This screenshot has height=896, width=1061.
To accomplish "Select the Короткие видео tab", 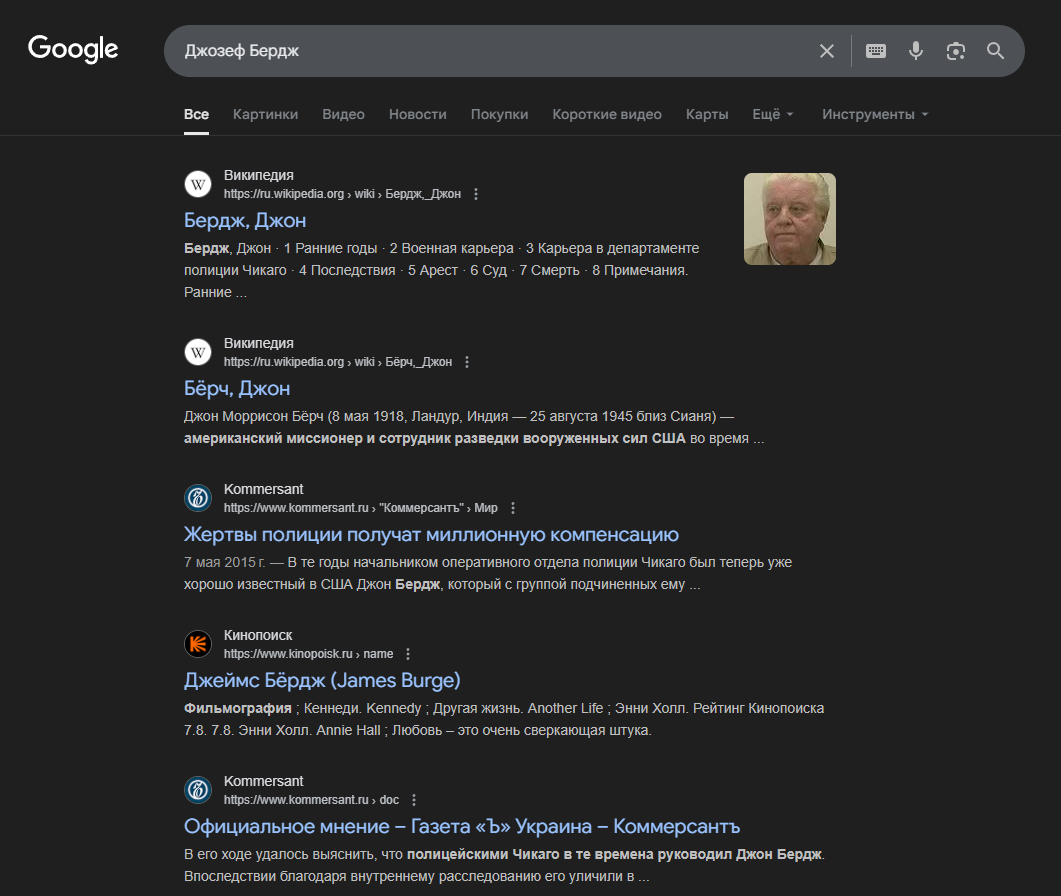I will pyautogui.click(x=606, y=114).
